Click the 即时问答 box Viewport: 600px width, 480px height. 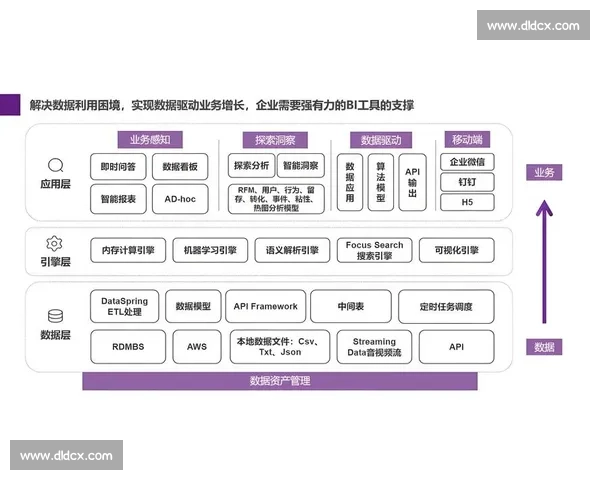[119, 167]
